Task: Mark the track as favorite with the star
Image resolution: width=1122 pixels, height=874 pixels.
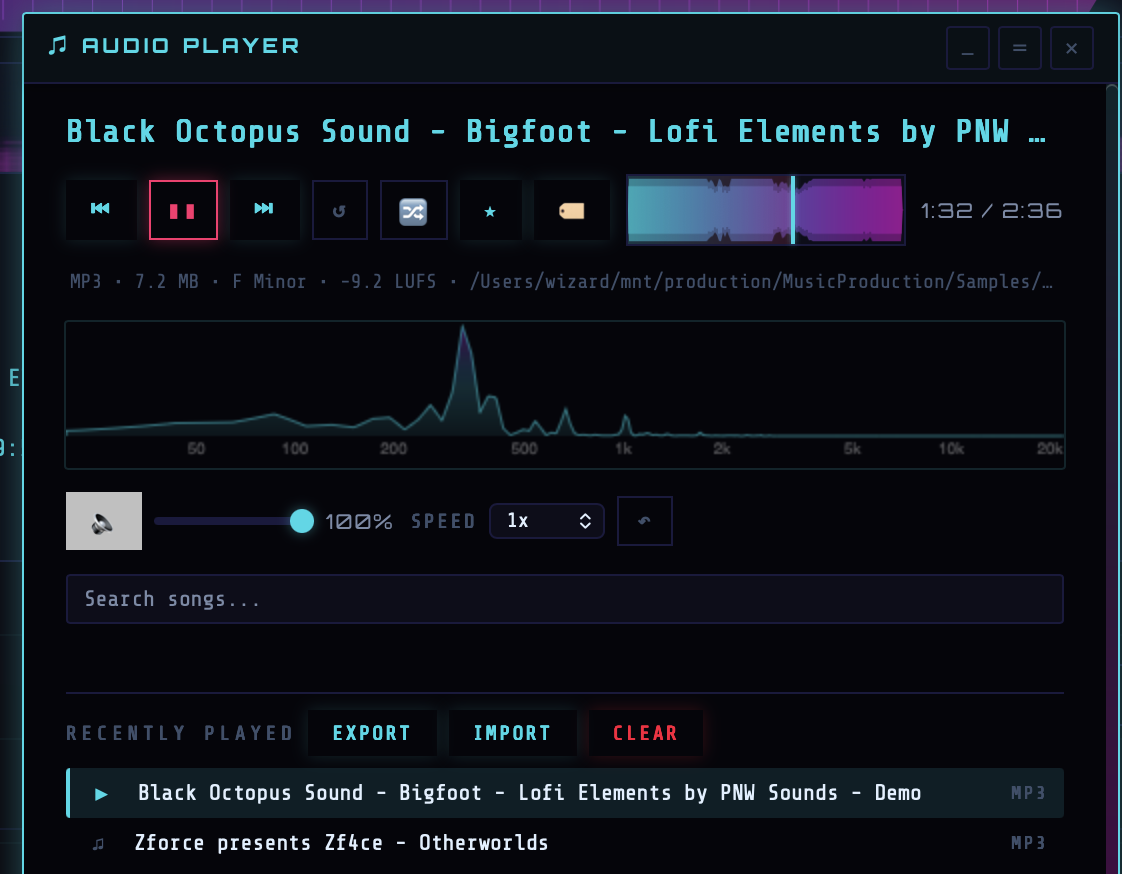Action: [x=490, y=210]
